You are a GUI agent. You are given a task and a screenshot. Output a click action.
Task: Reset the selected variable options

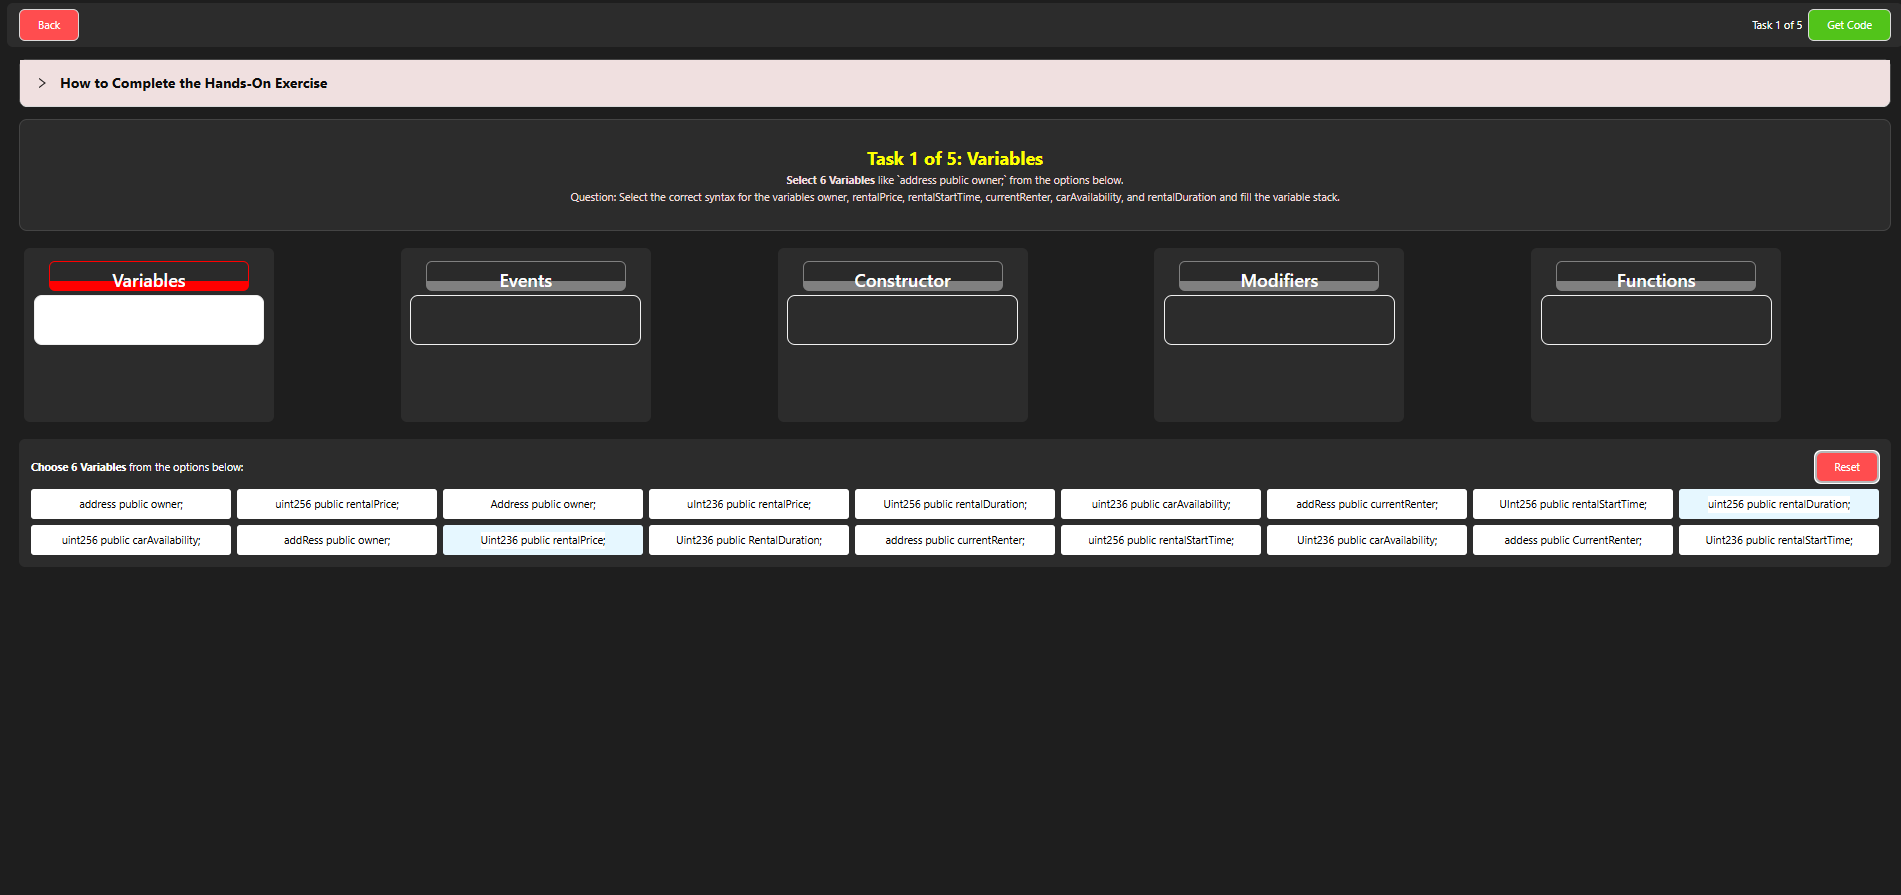coord(1846,467)
